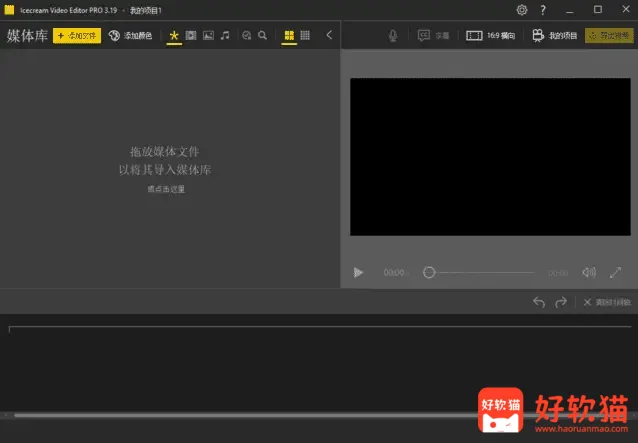Click the microphone voice-over record icon
The height and width of the screenshot is (443, 638).
393,36
